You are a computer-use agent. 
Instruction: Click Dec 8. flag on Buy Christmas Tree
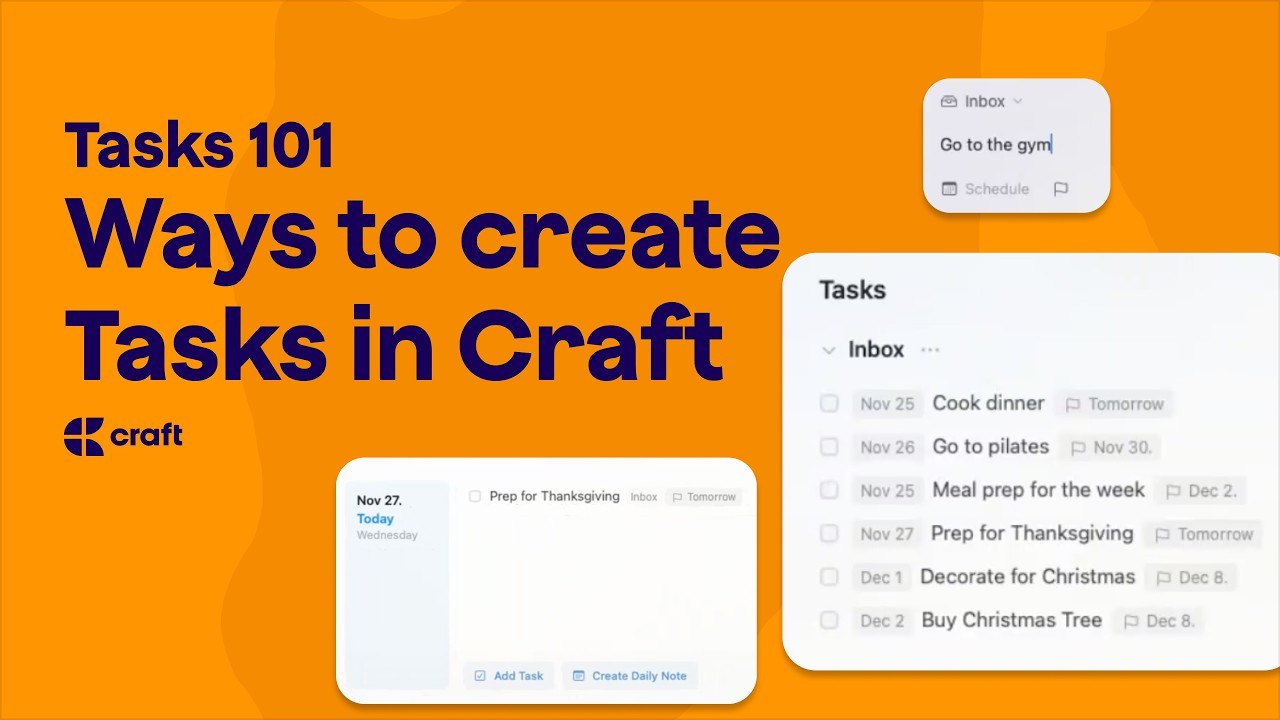click(1158, 620)
